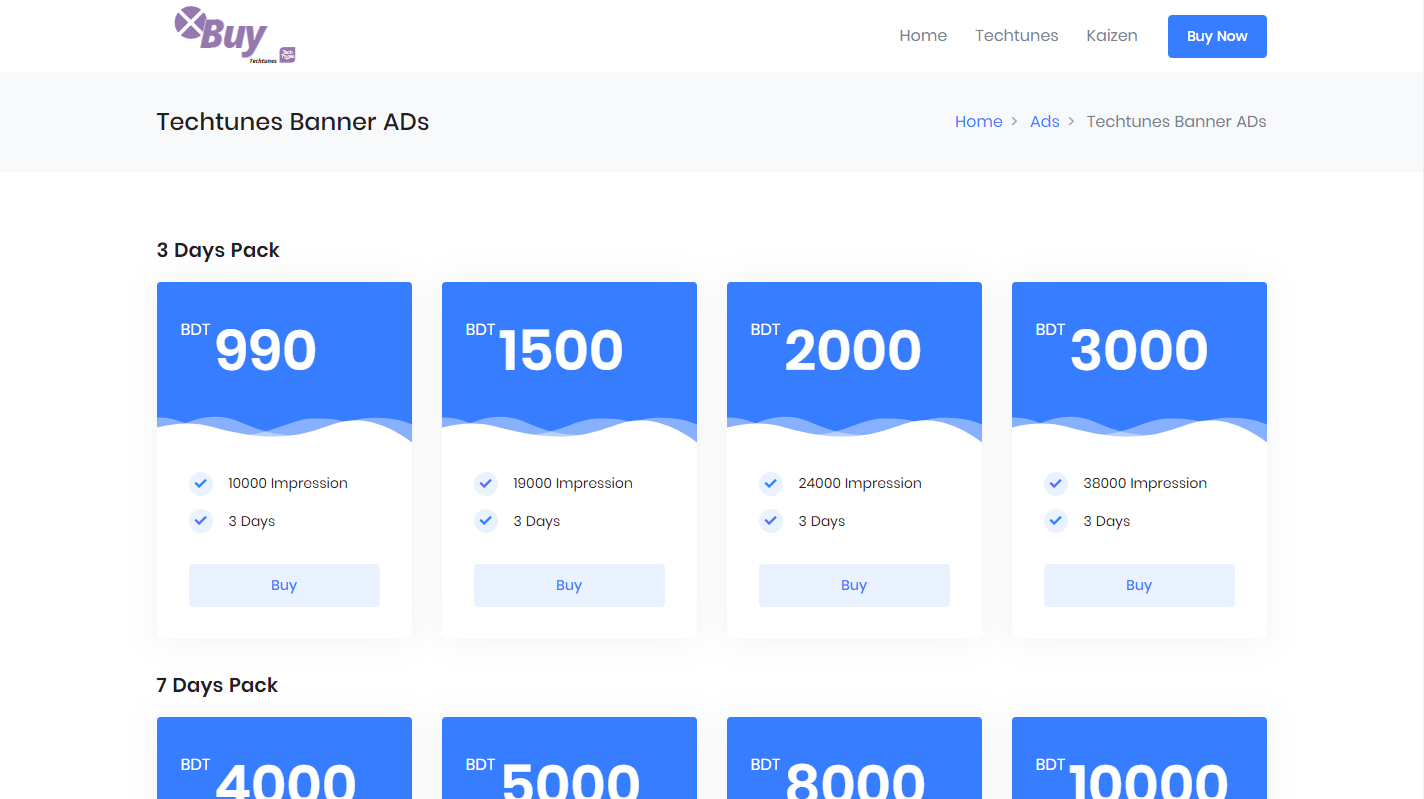Buy the BDT 3000 pack
The width and height of the screenshot is (1424, 799).
(x=1139, y=585)
